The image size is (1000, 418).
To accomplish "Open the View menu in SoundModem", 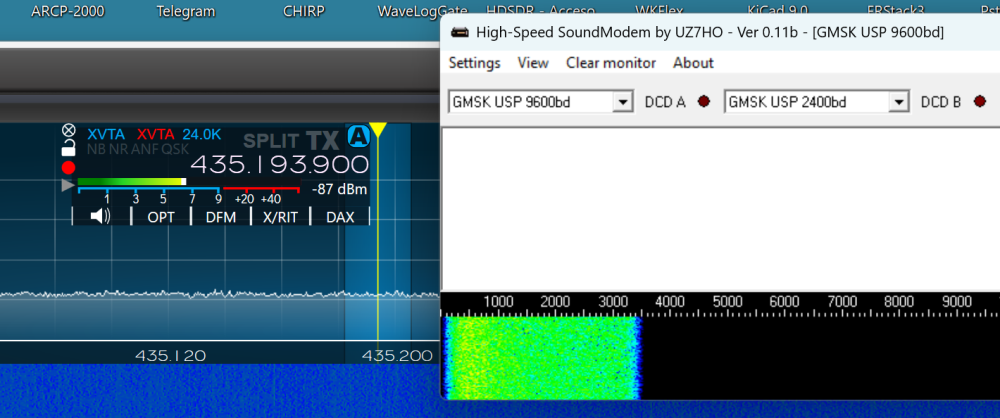I will coord(533,63).
